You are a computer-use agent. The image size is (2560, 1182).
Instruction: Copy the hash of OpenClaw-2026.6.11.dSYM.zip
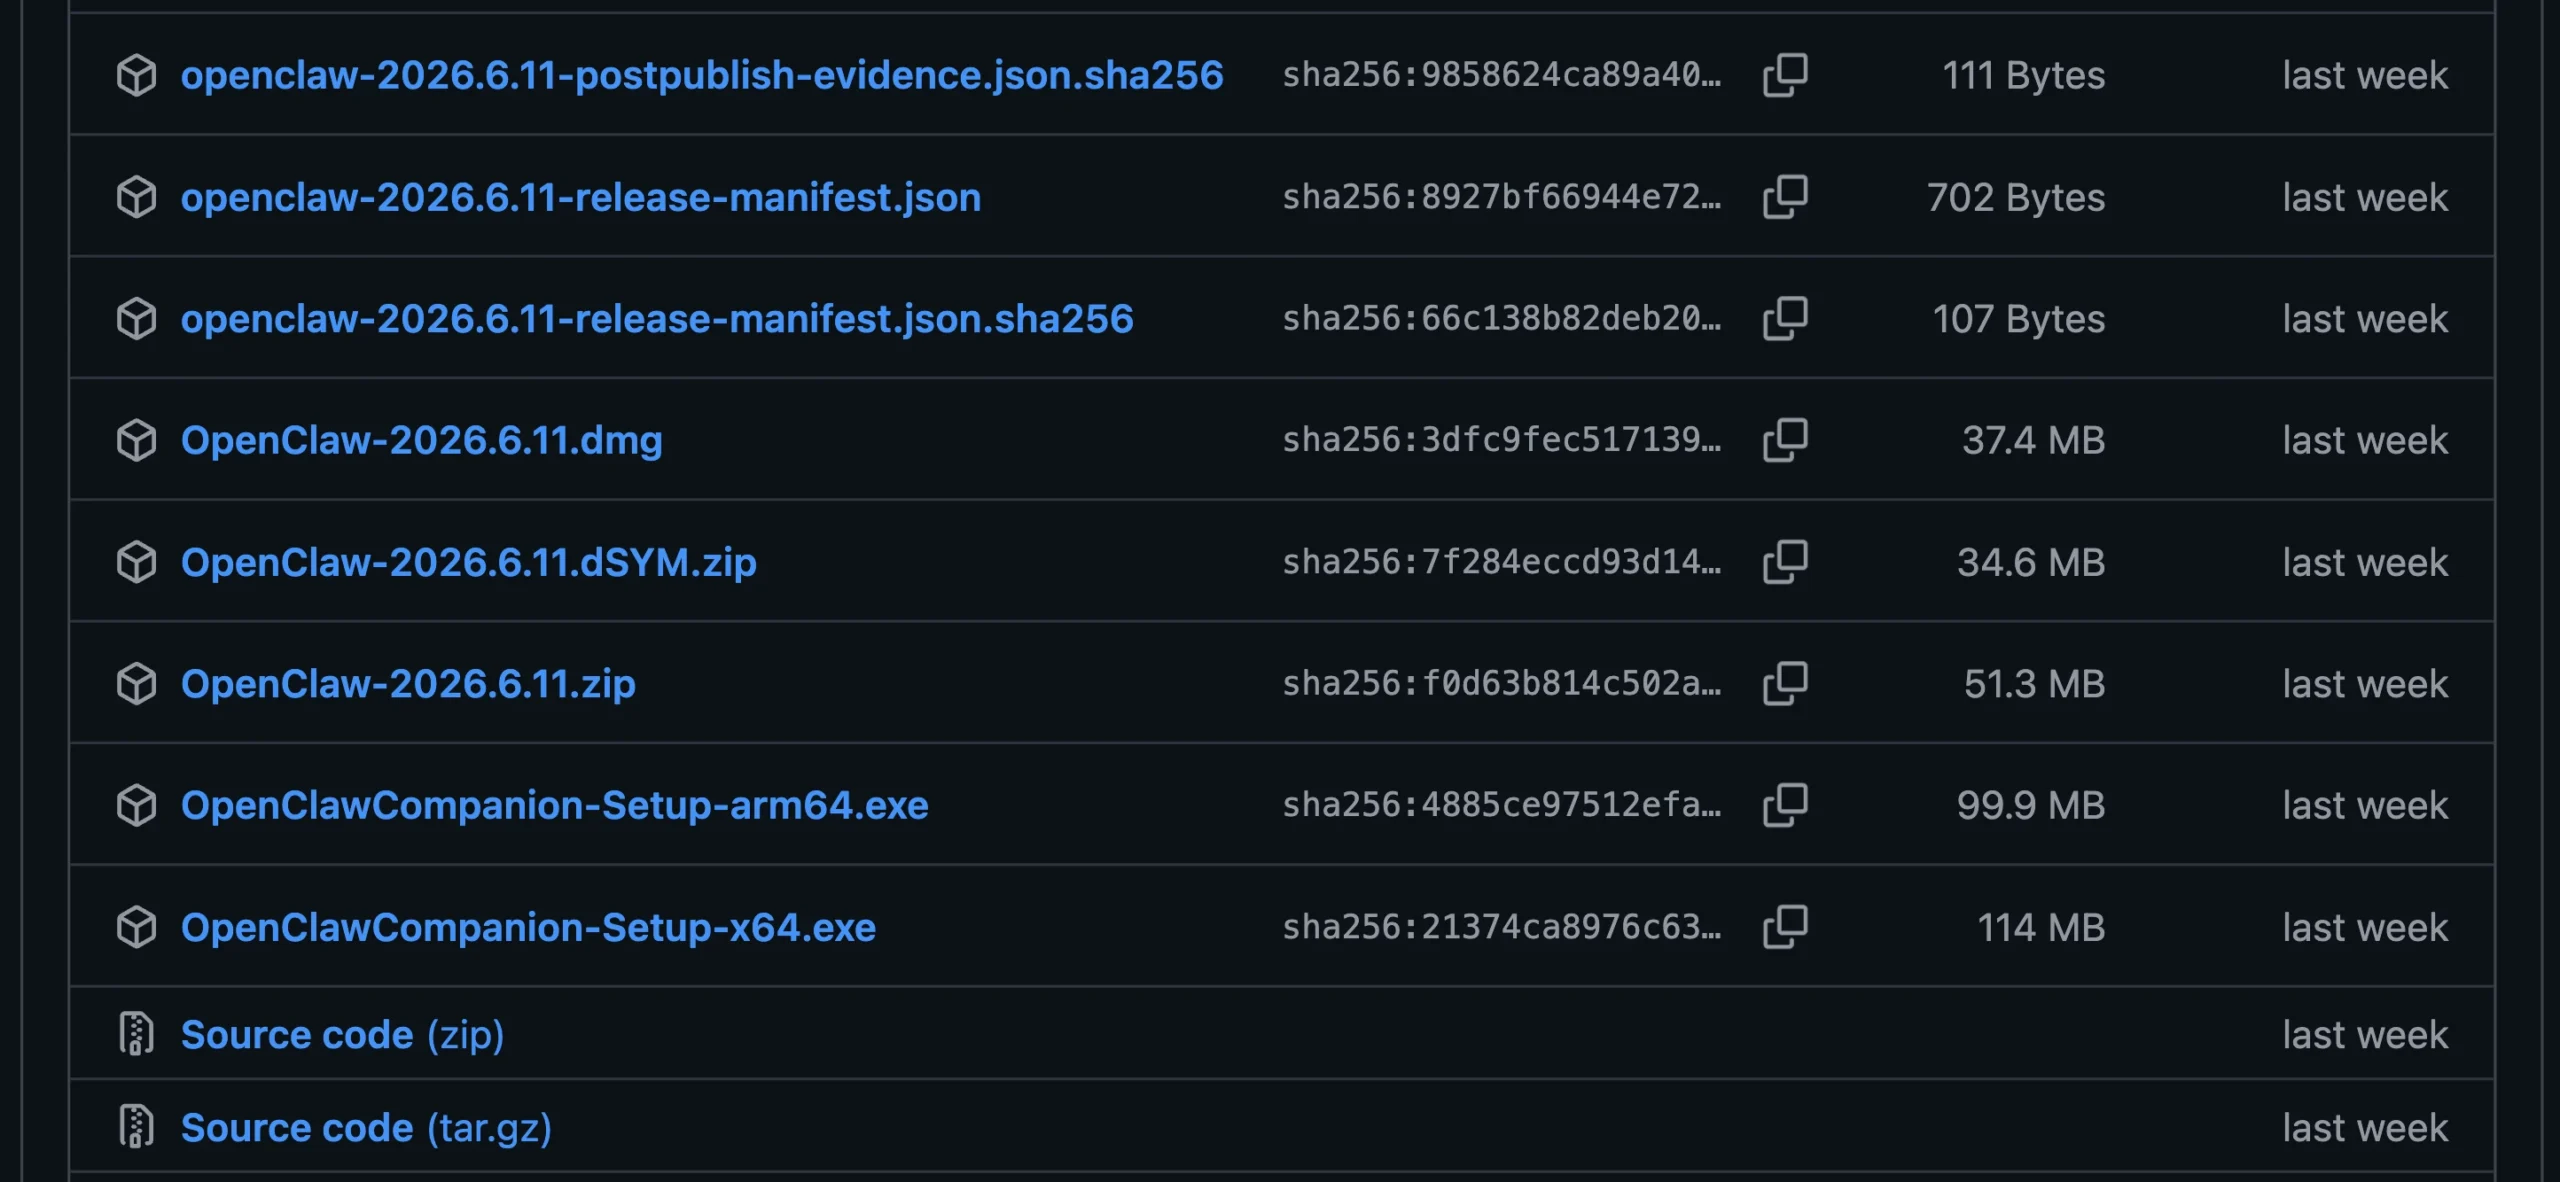click(1785, 562)
